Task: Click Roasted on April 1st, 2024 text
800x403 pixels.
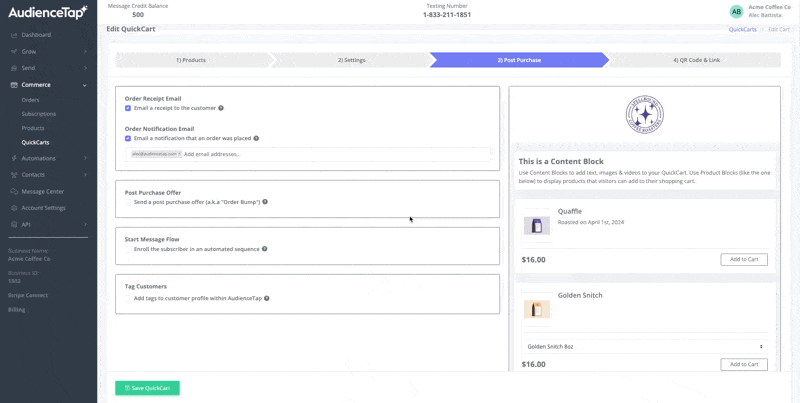Action: tap(591, 222)
